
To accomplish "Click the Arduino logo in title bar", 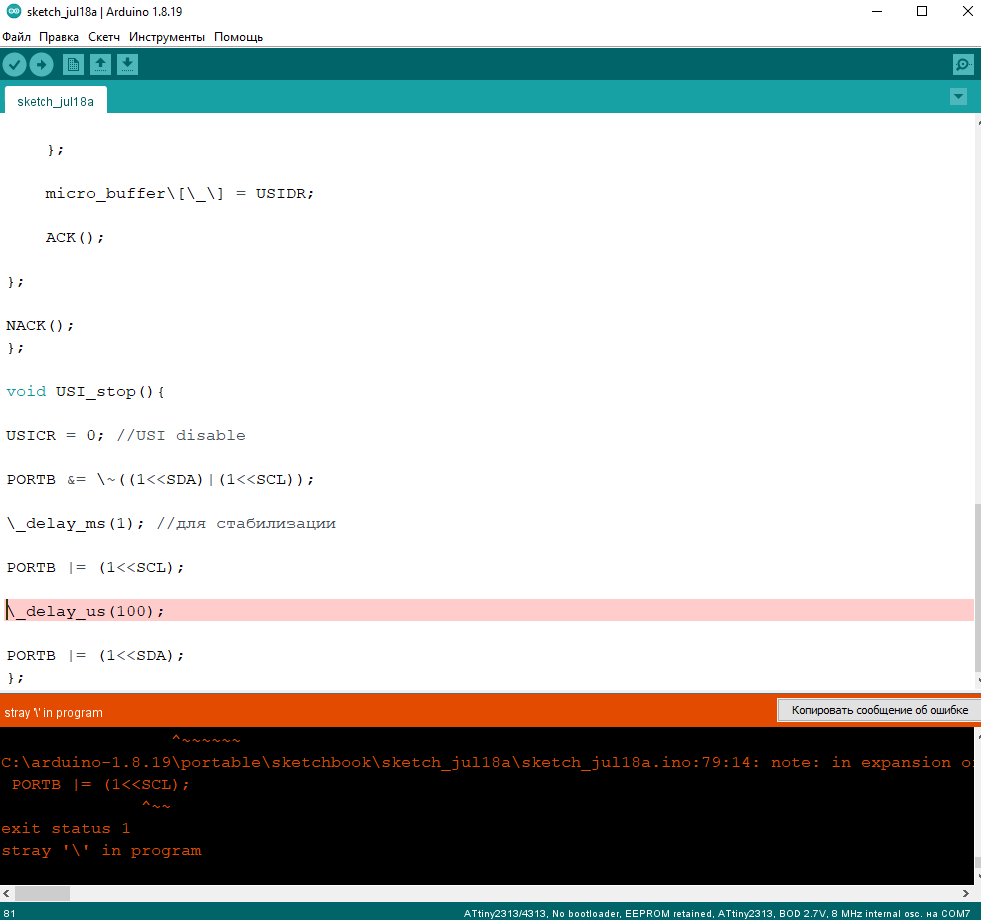I will coord(13,11).
